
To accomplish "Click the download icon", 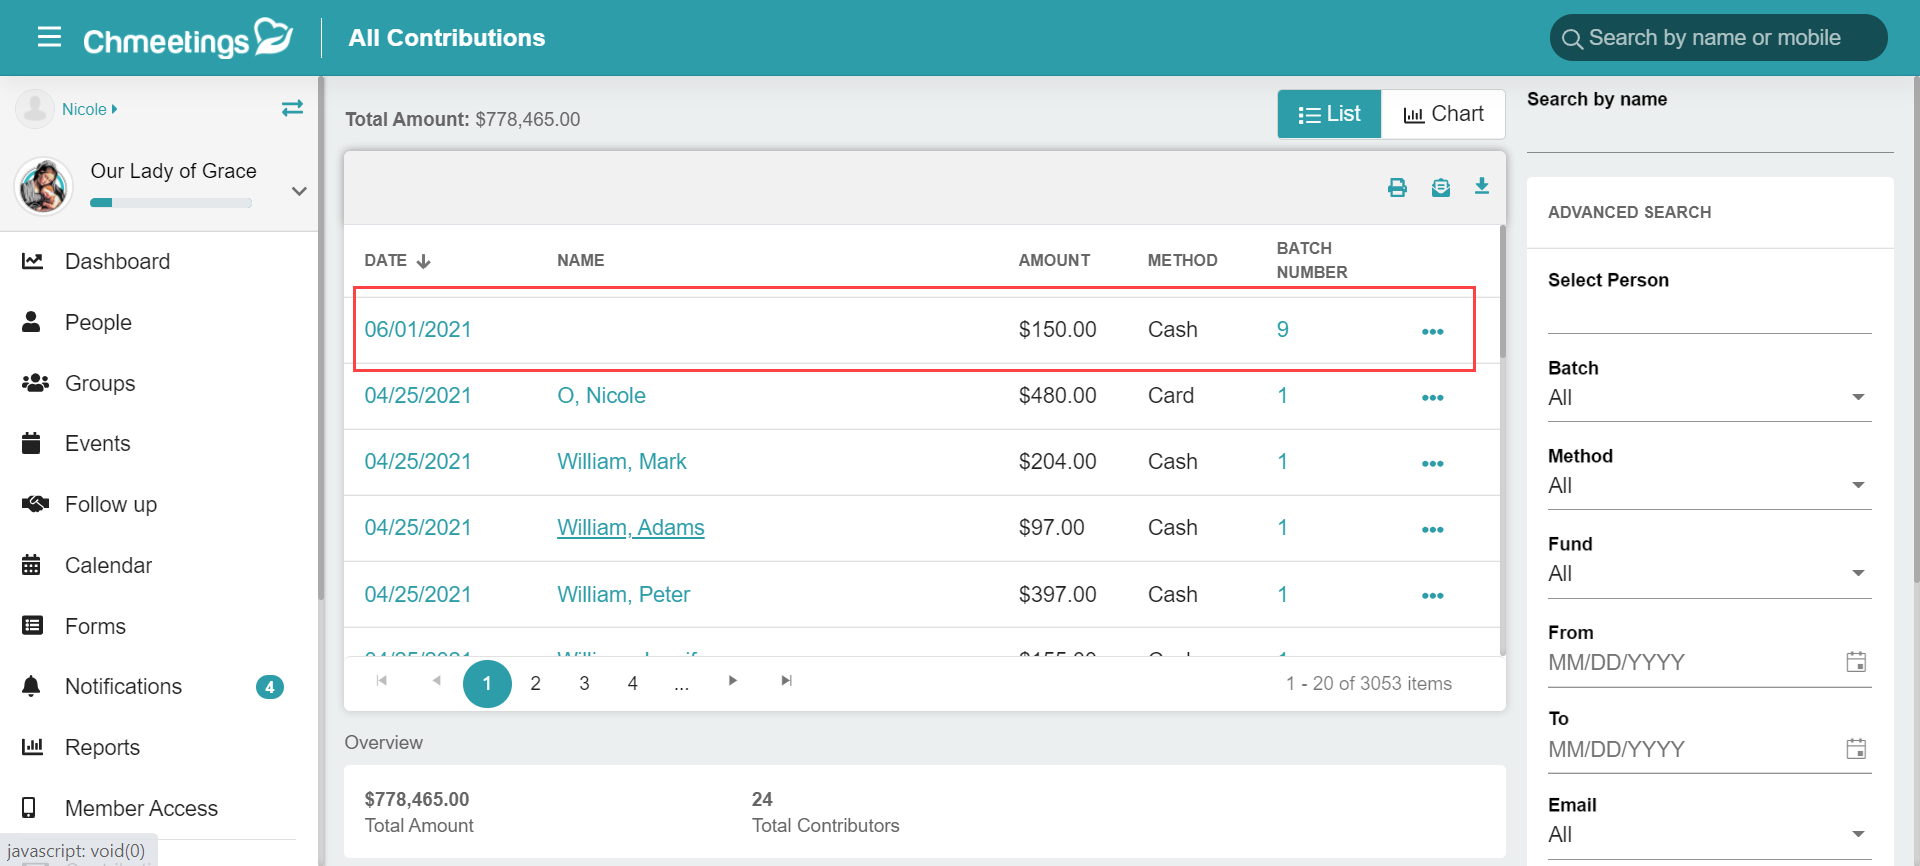I will [x=1482, y=186].
